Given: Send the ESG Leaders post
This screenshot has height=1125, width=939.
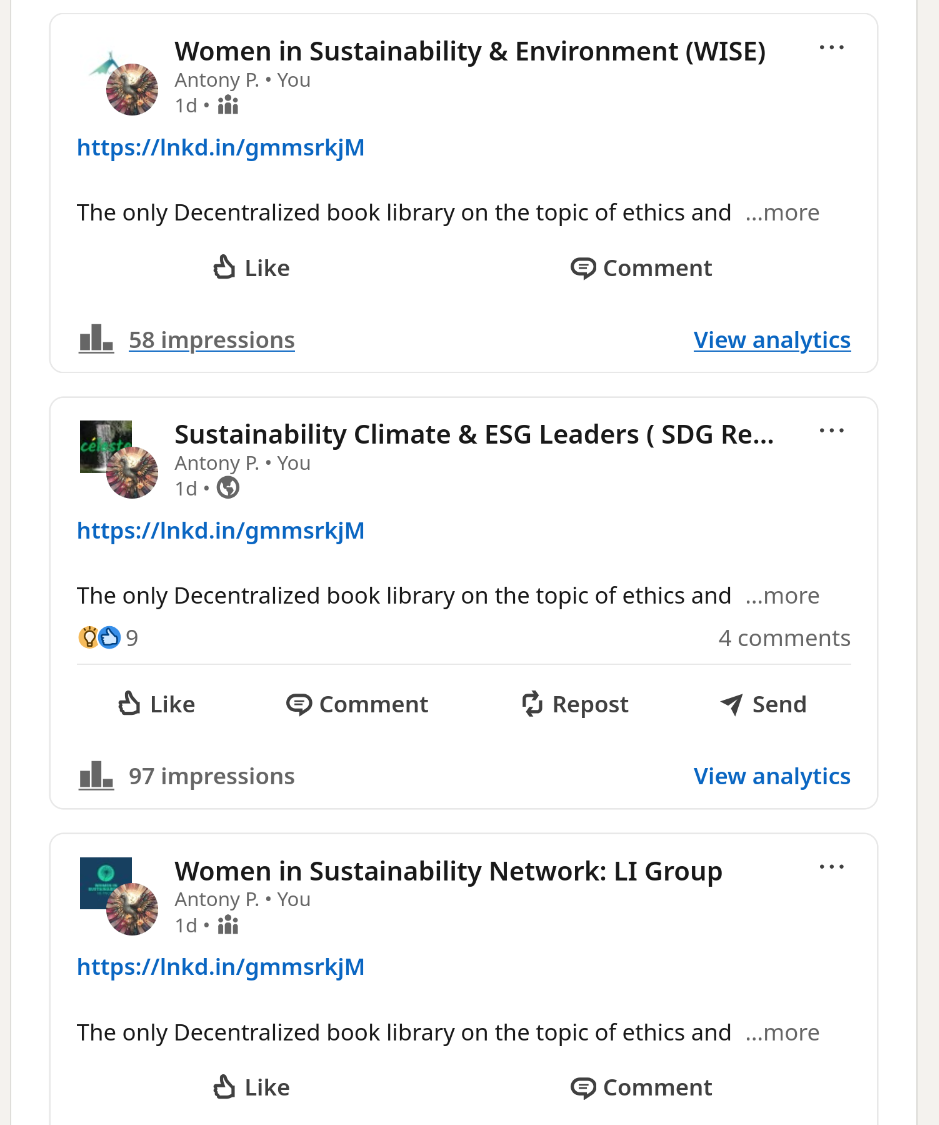Looking at the screenshot, I should point(763,704).
